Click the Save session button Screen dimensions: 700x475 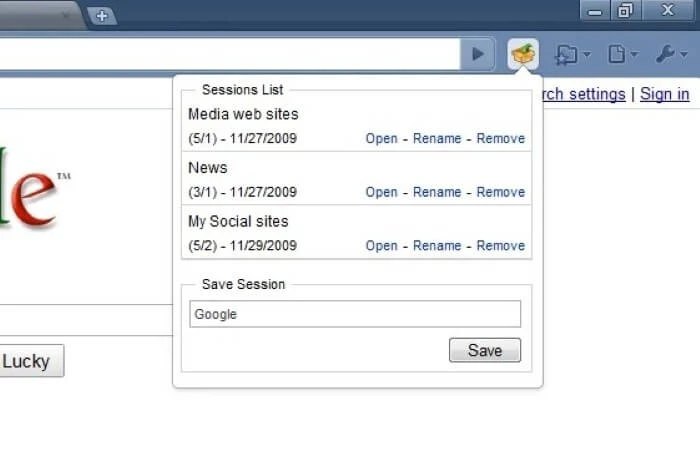click(x=485, y=350)
